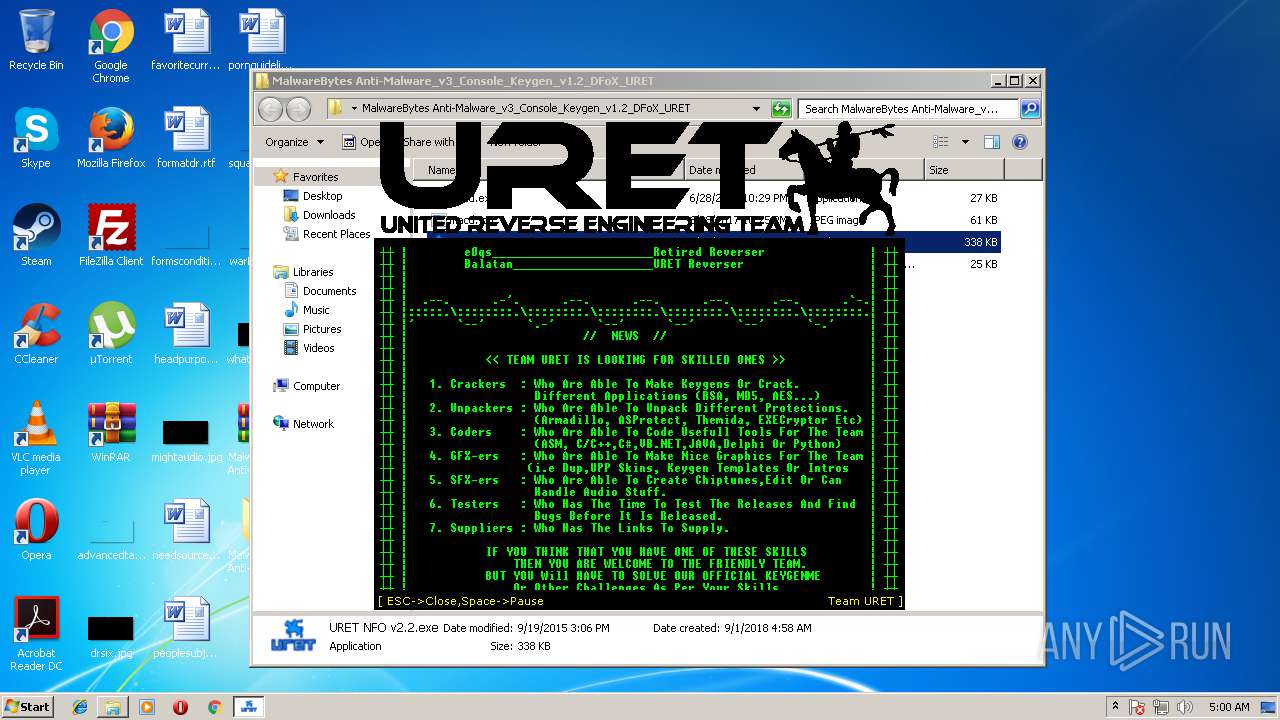
Task: Open Windows Explorer taskbar button
Action: click(x=113, y=707)
